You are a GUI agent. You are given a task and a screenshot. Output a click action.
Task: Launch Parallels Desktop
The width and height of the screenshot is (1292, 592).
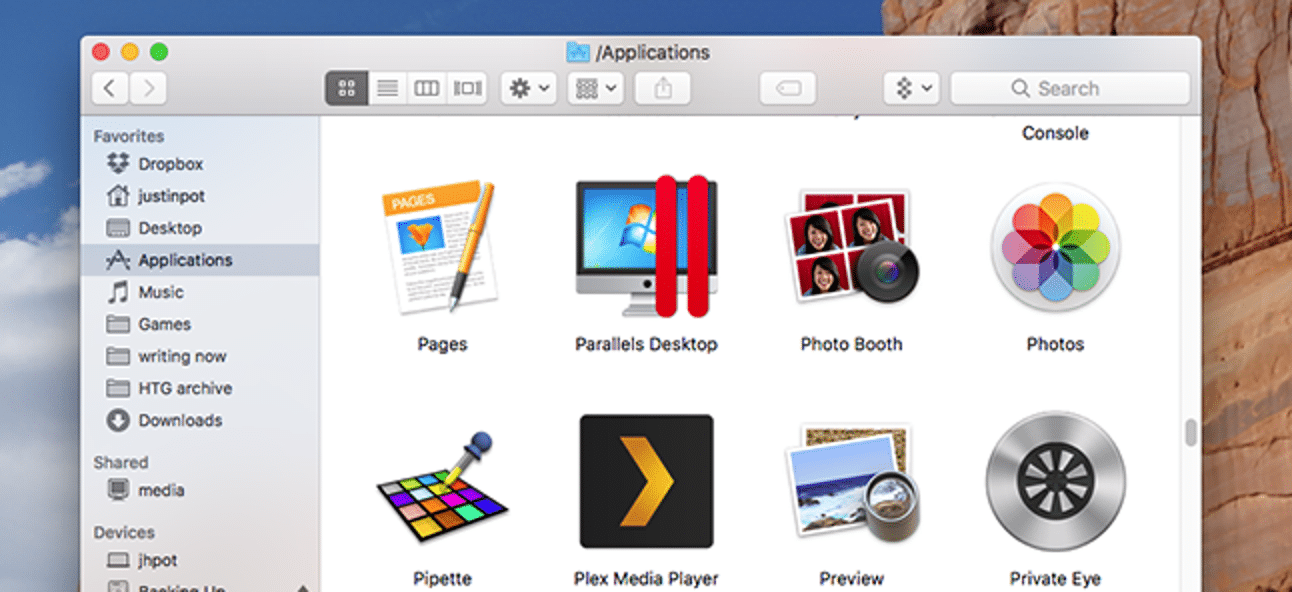click(645, 247)
